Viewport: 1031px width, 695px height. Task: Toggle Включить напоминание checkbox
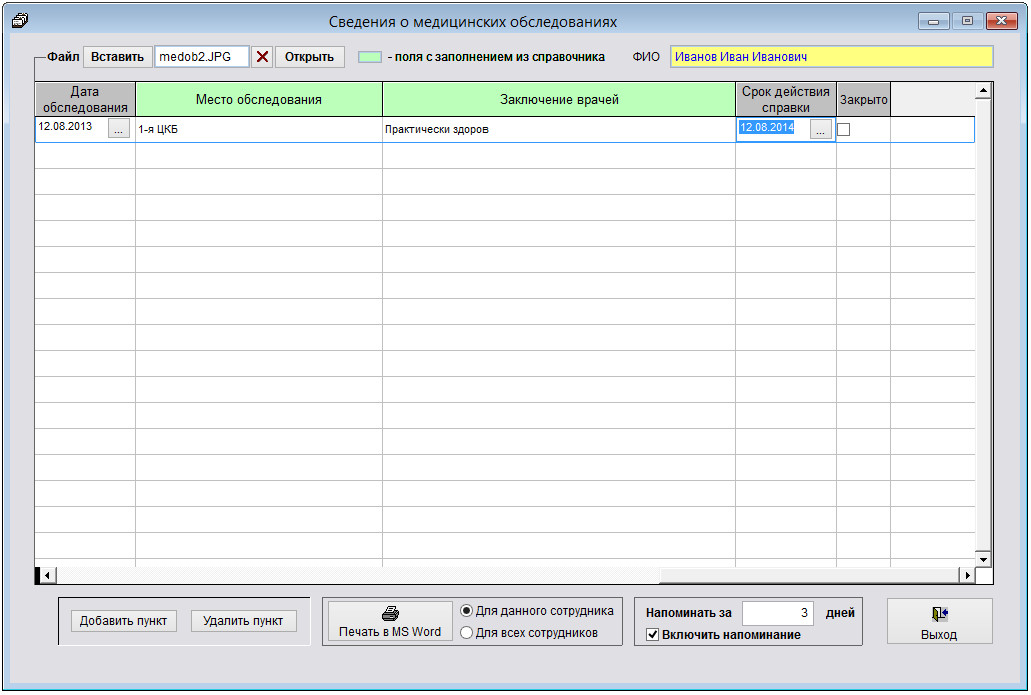click(653, 635)
